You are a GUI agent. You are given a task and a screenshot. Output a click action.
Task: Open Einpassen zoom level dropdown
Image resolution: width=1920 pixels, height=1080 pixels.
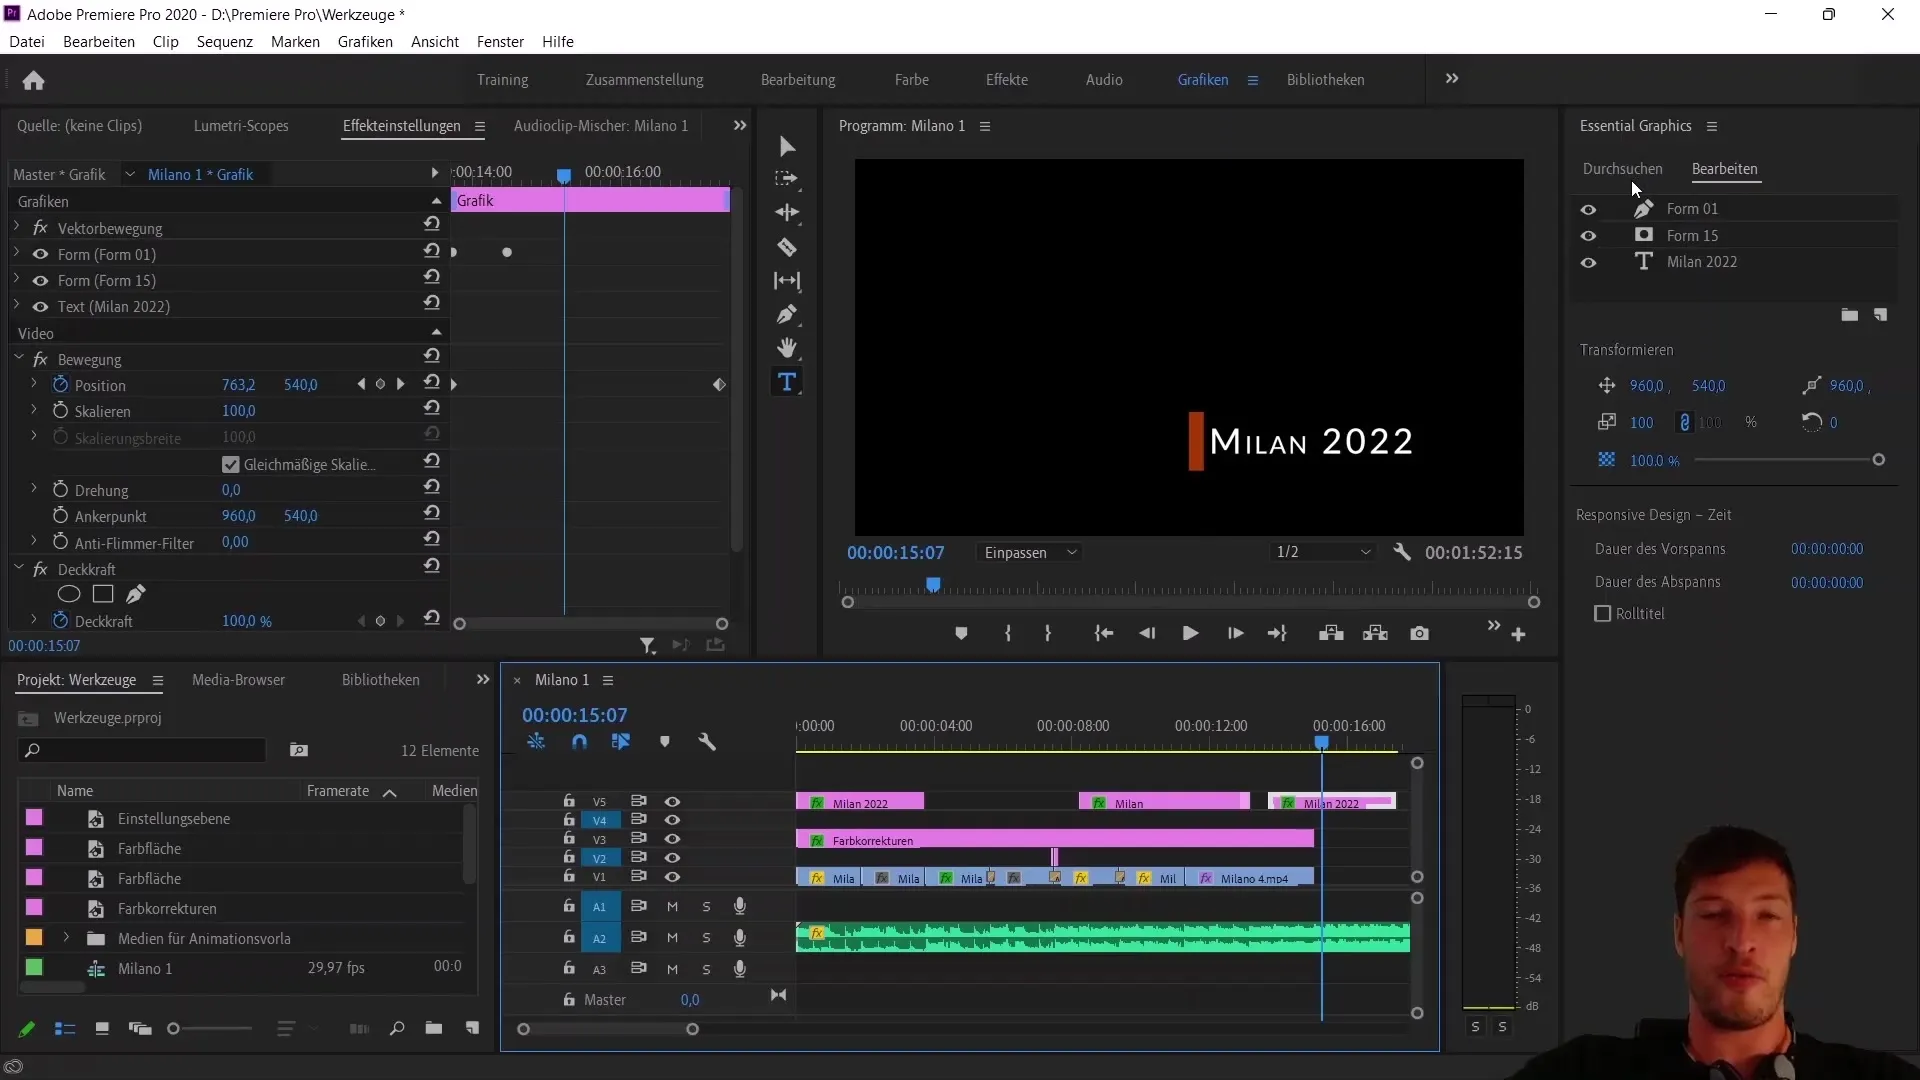1030,552
